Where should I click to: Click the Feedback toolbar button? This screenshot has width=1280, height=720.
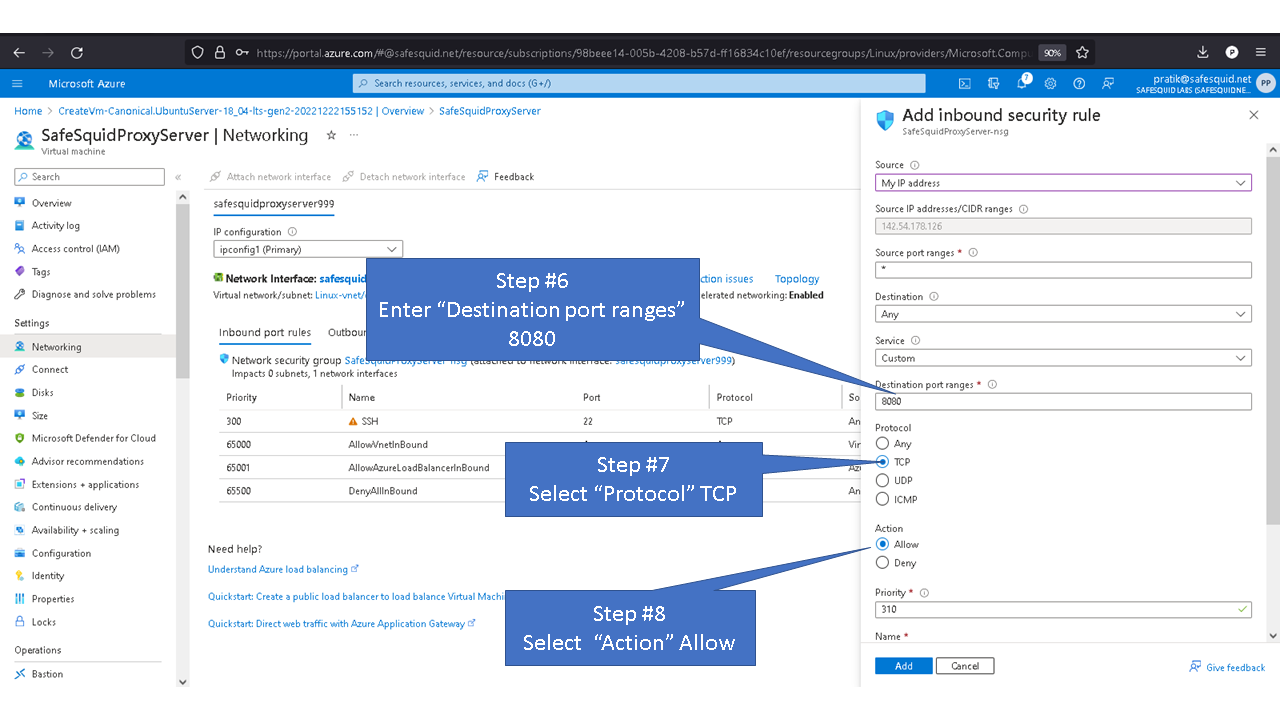pyautogui.click(x=506, y=177)
